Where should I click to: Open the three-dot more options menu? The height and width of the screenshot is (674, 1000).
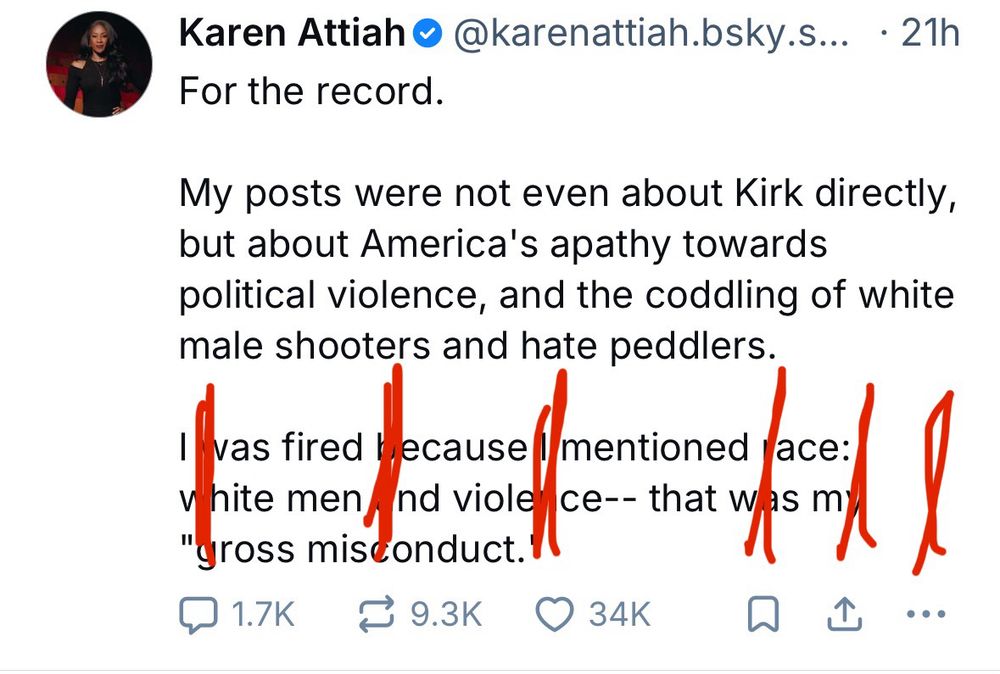(927, 614)
